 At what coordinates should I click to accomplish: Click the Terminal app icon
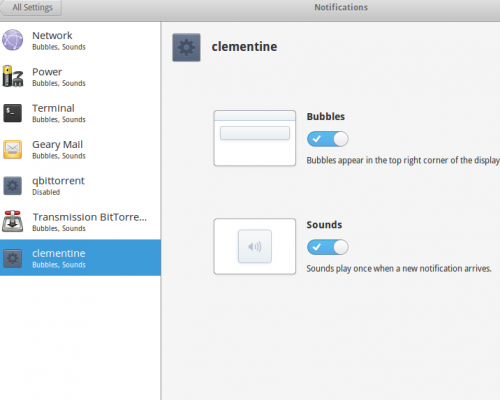coord(13,113)
